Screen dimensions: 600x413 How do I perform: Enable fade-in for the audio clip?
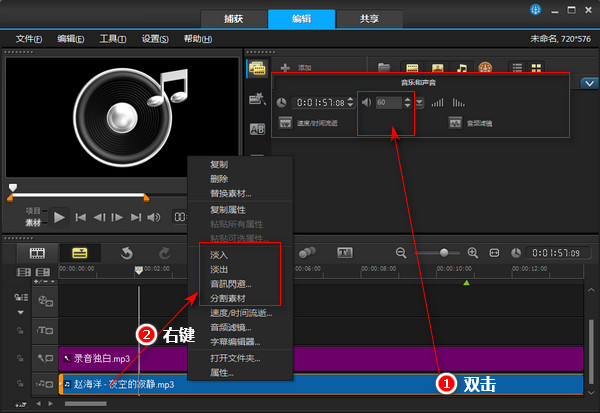click(x=437, y=103)
